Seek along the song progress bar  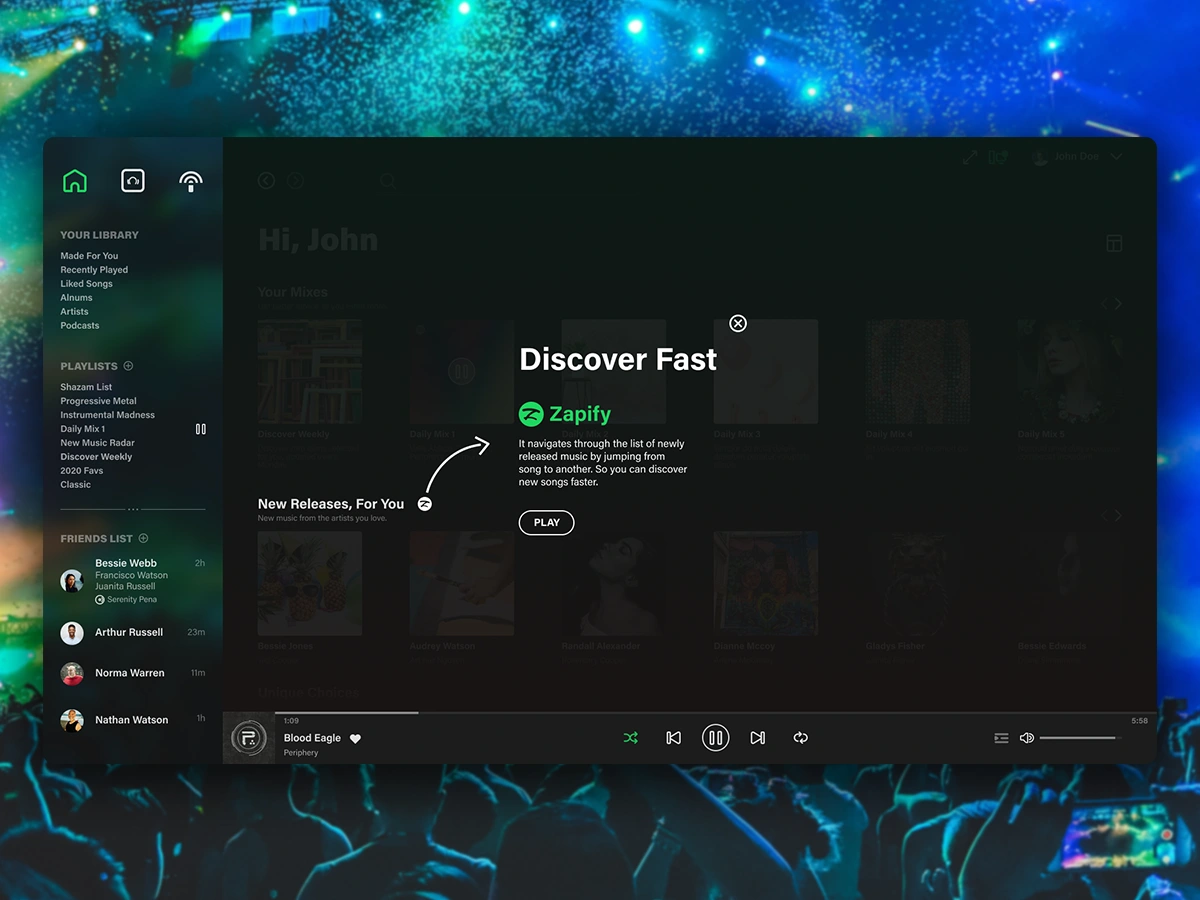(x=689, y=713)
